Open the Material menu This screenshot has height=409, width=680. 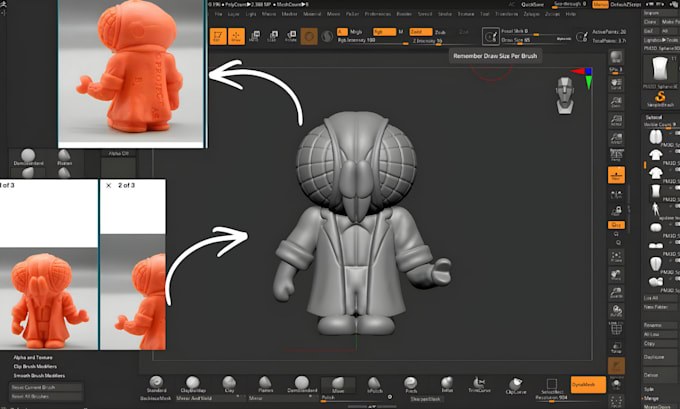[312, 14]
